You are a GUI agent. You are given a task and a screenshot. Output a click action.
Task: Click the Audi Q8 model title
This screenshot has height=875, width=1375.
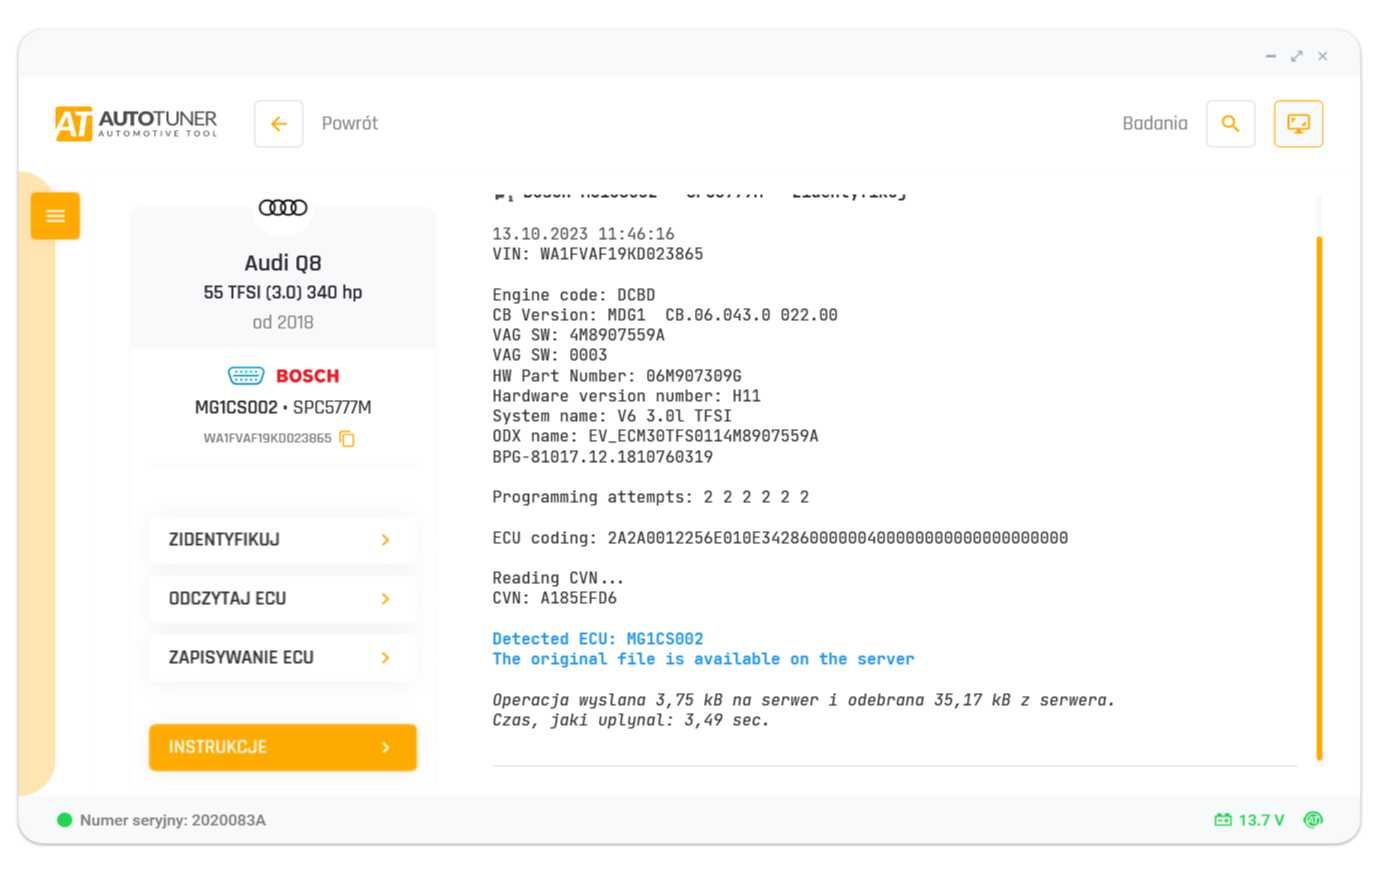283,263
